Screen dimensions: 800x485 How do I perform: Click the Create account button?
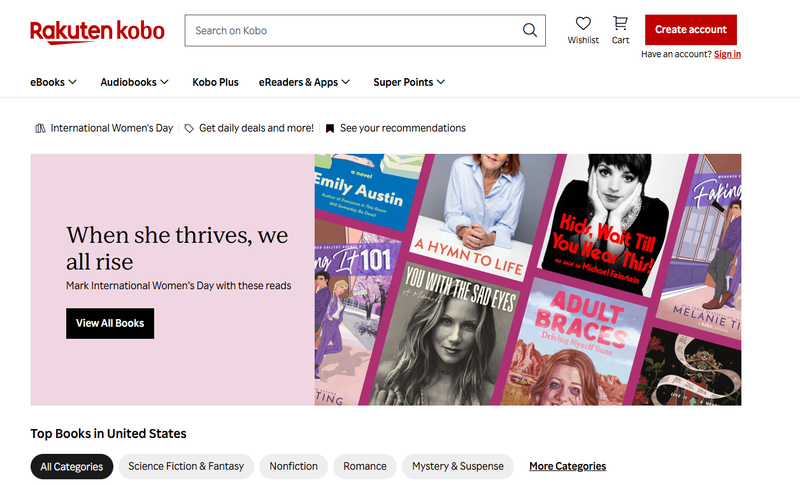690,30
